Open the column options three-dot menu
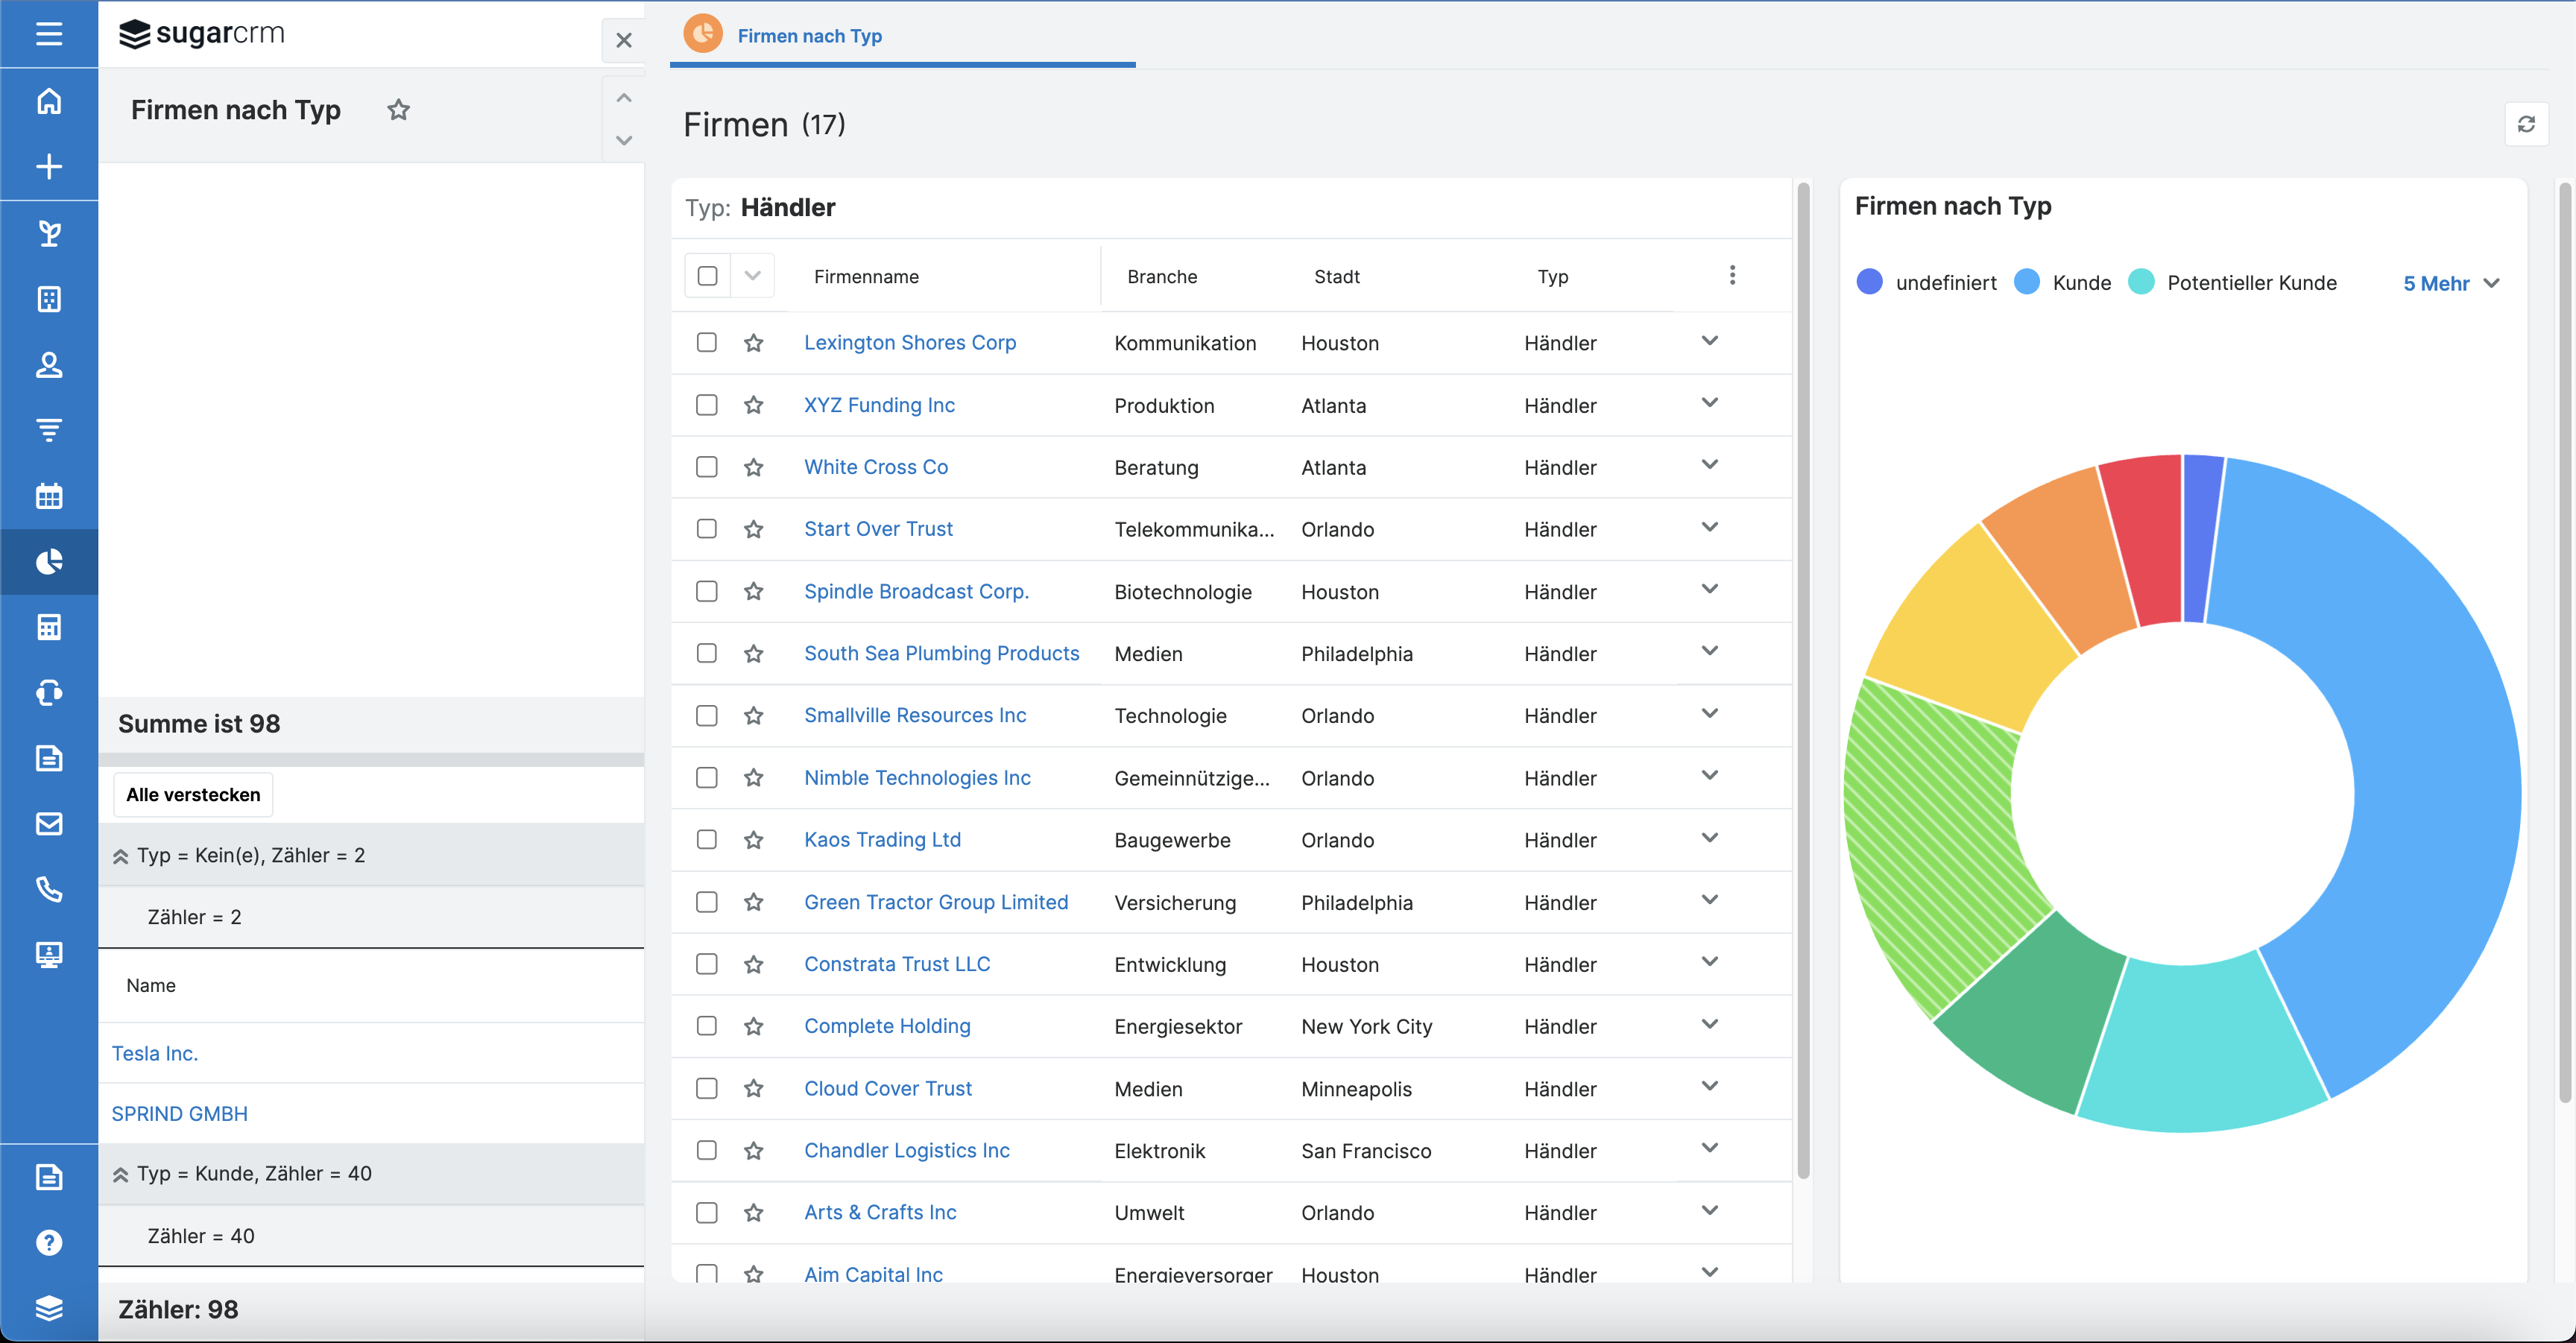 (x=1732, y=275)
